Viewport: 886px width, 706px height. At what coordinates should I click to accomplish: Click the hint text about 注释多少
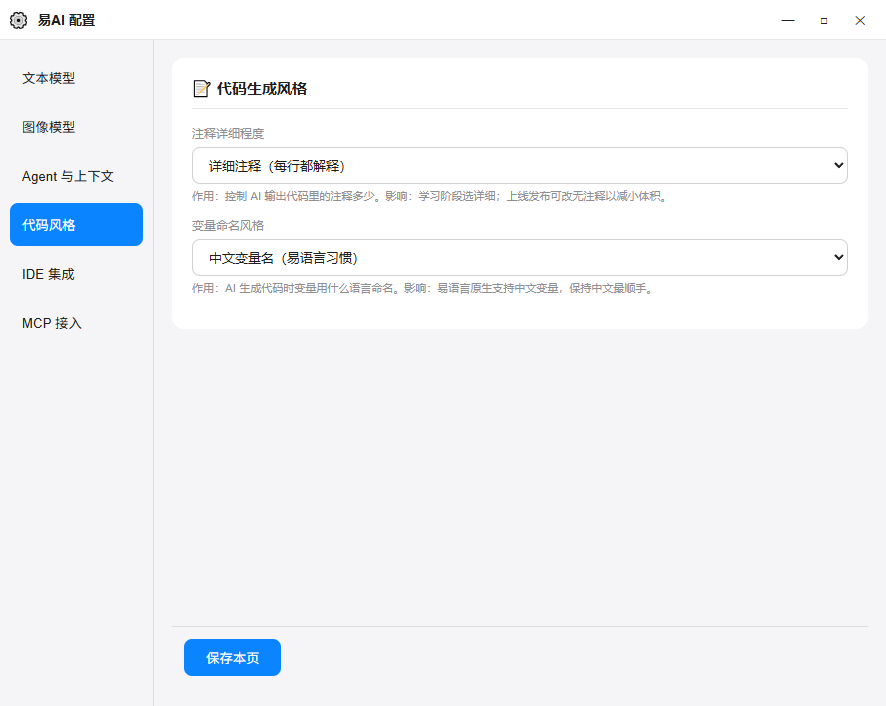(x=431, y=196)
